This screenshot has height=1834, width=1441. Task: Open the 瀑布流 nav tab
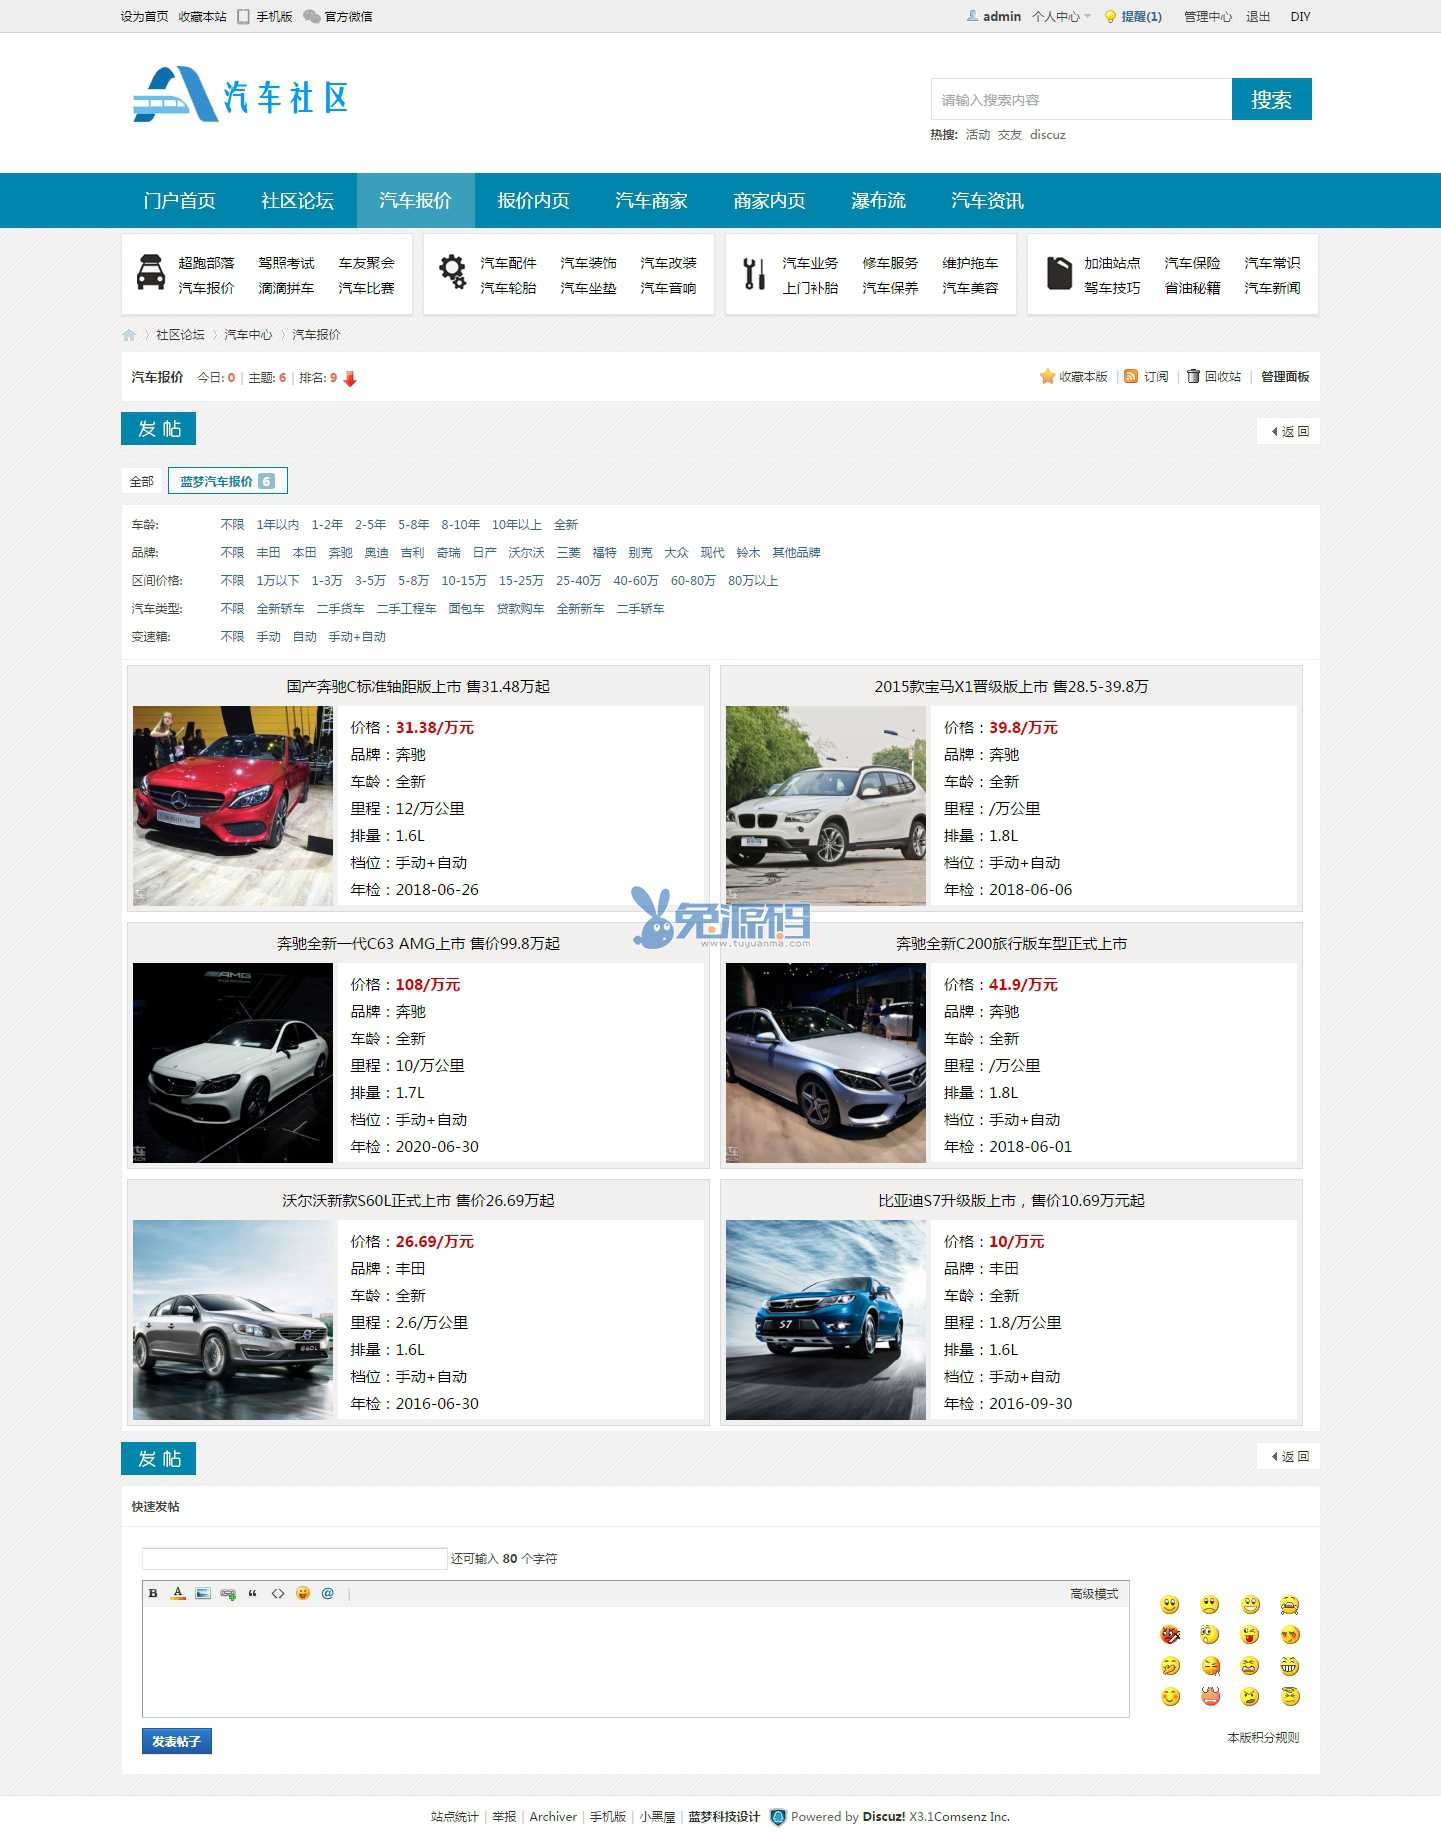[878, 201]
